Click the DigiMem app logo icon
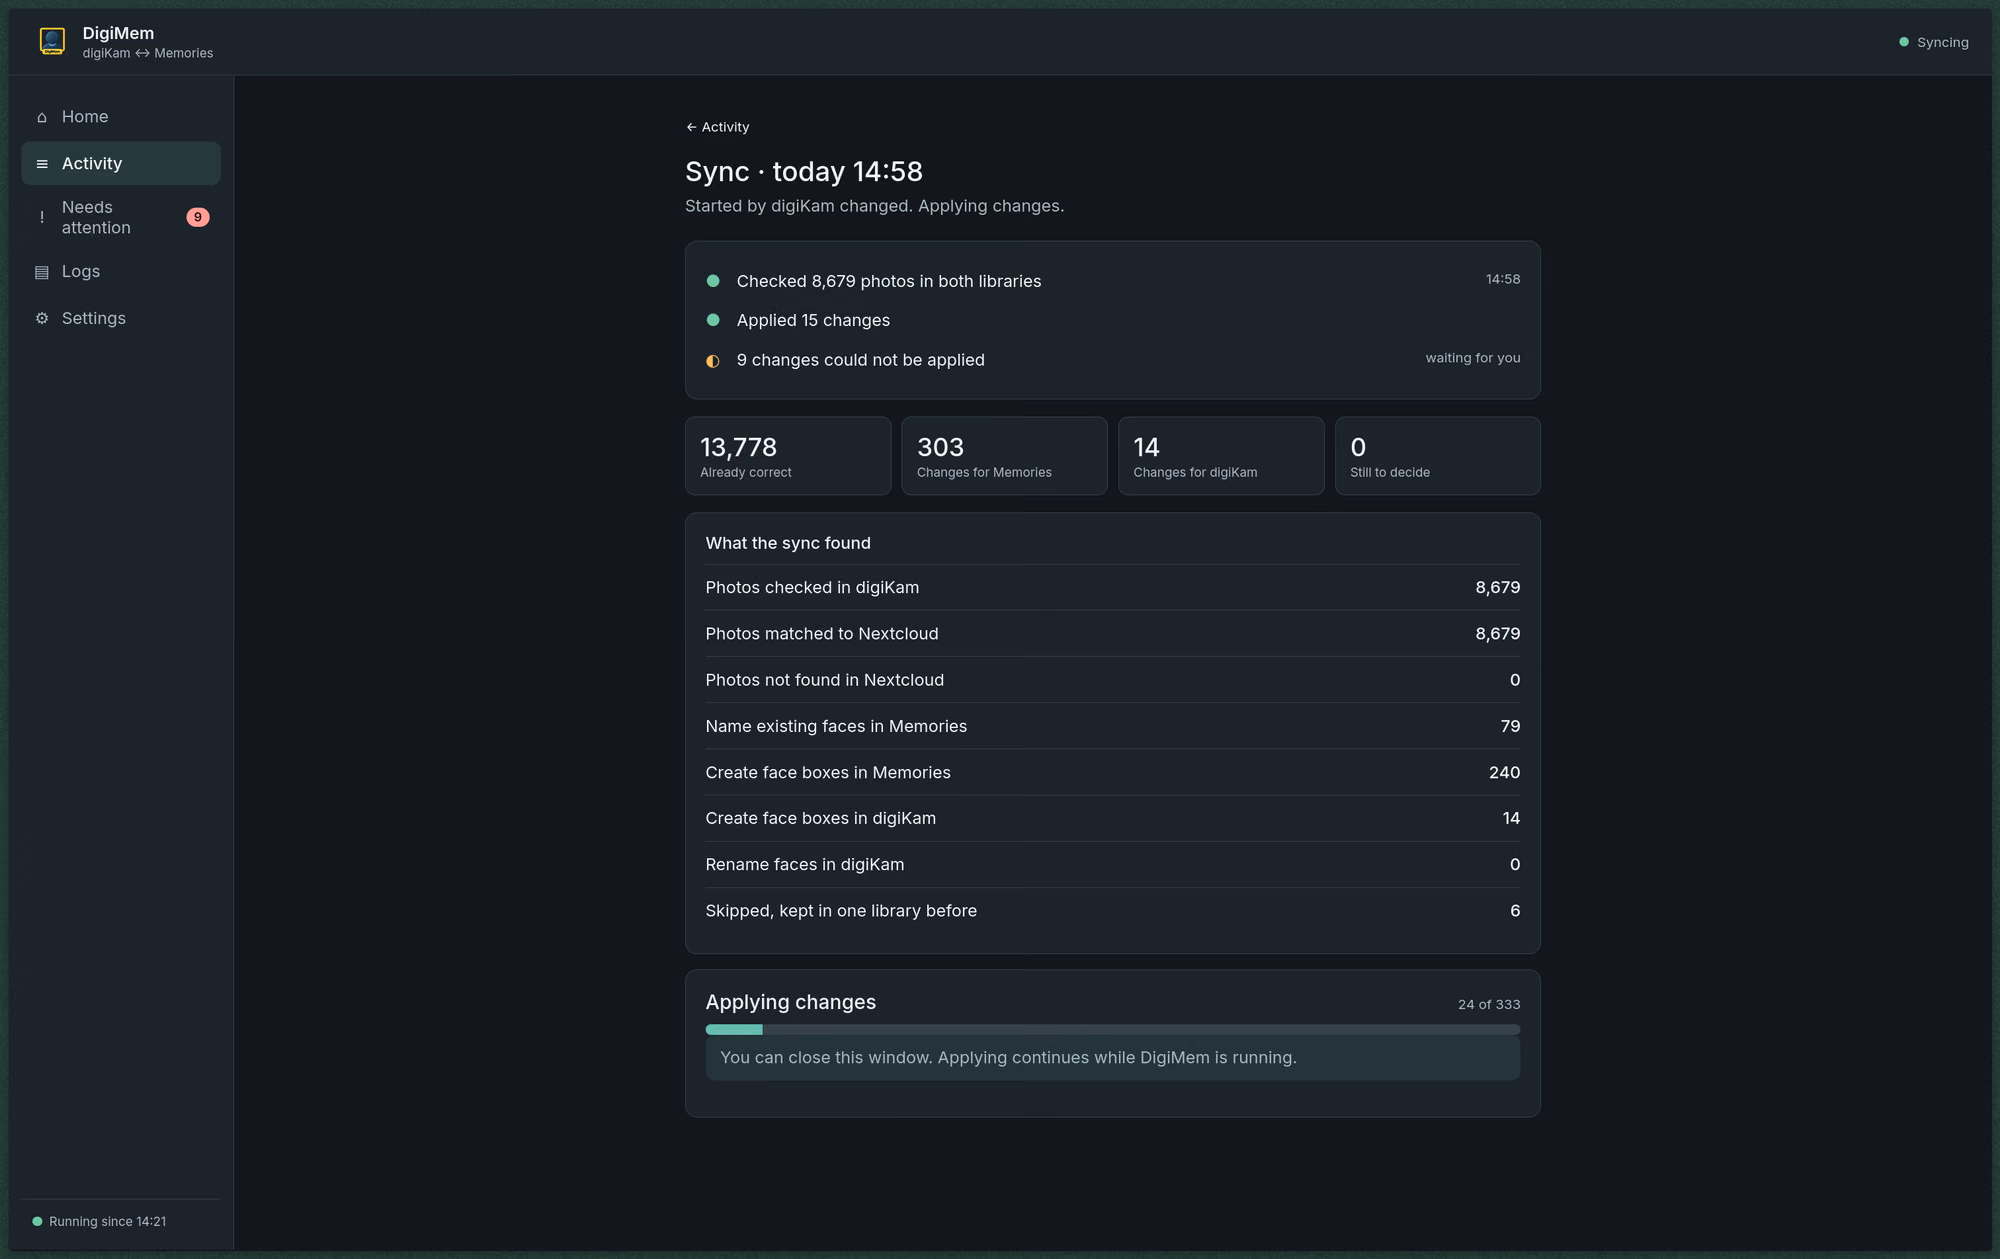The width and height of the screenshot is (2000, 1259). 52,41
